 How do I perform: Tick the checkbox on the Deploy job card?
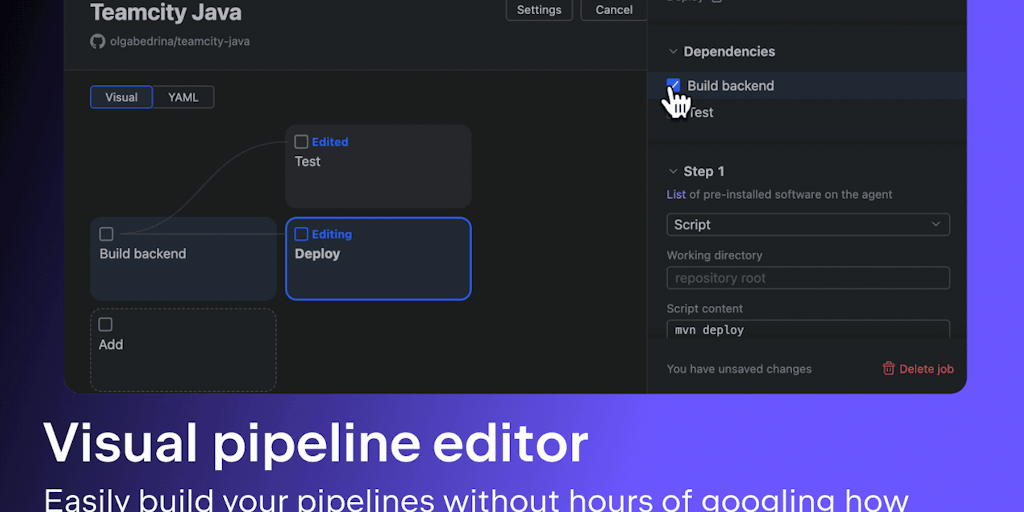301,234
